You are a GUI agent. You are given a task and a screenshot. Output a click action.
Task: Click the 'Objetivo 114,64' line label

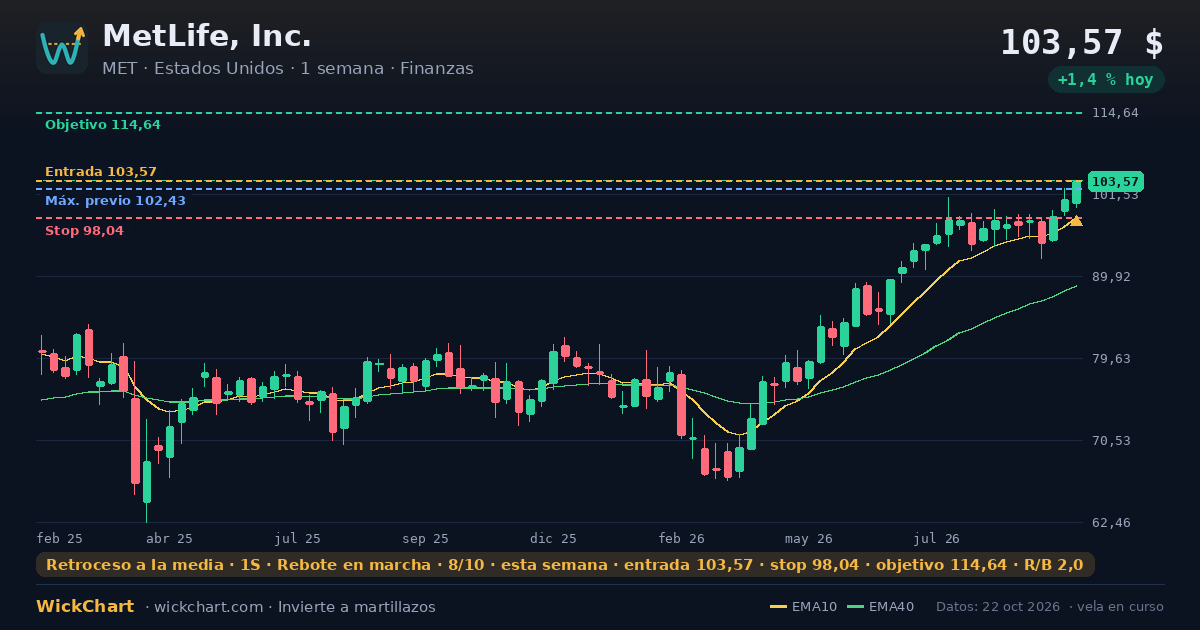(x=103, y=125)
